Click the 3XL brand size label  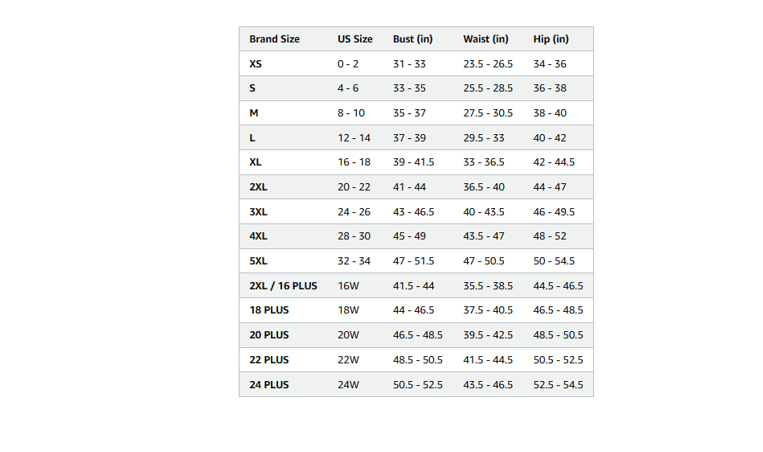258,212
